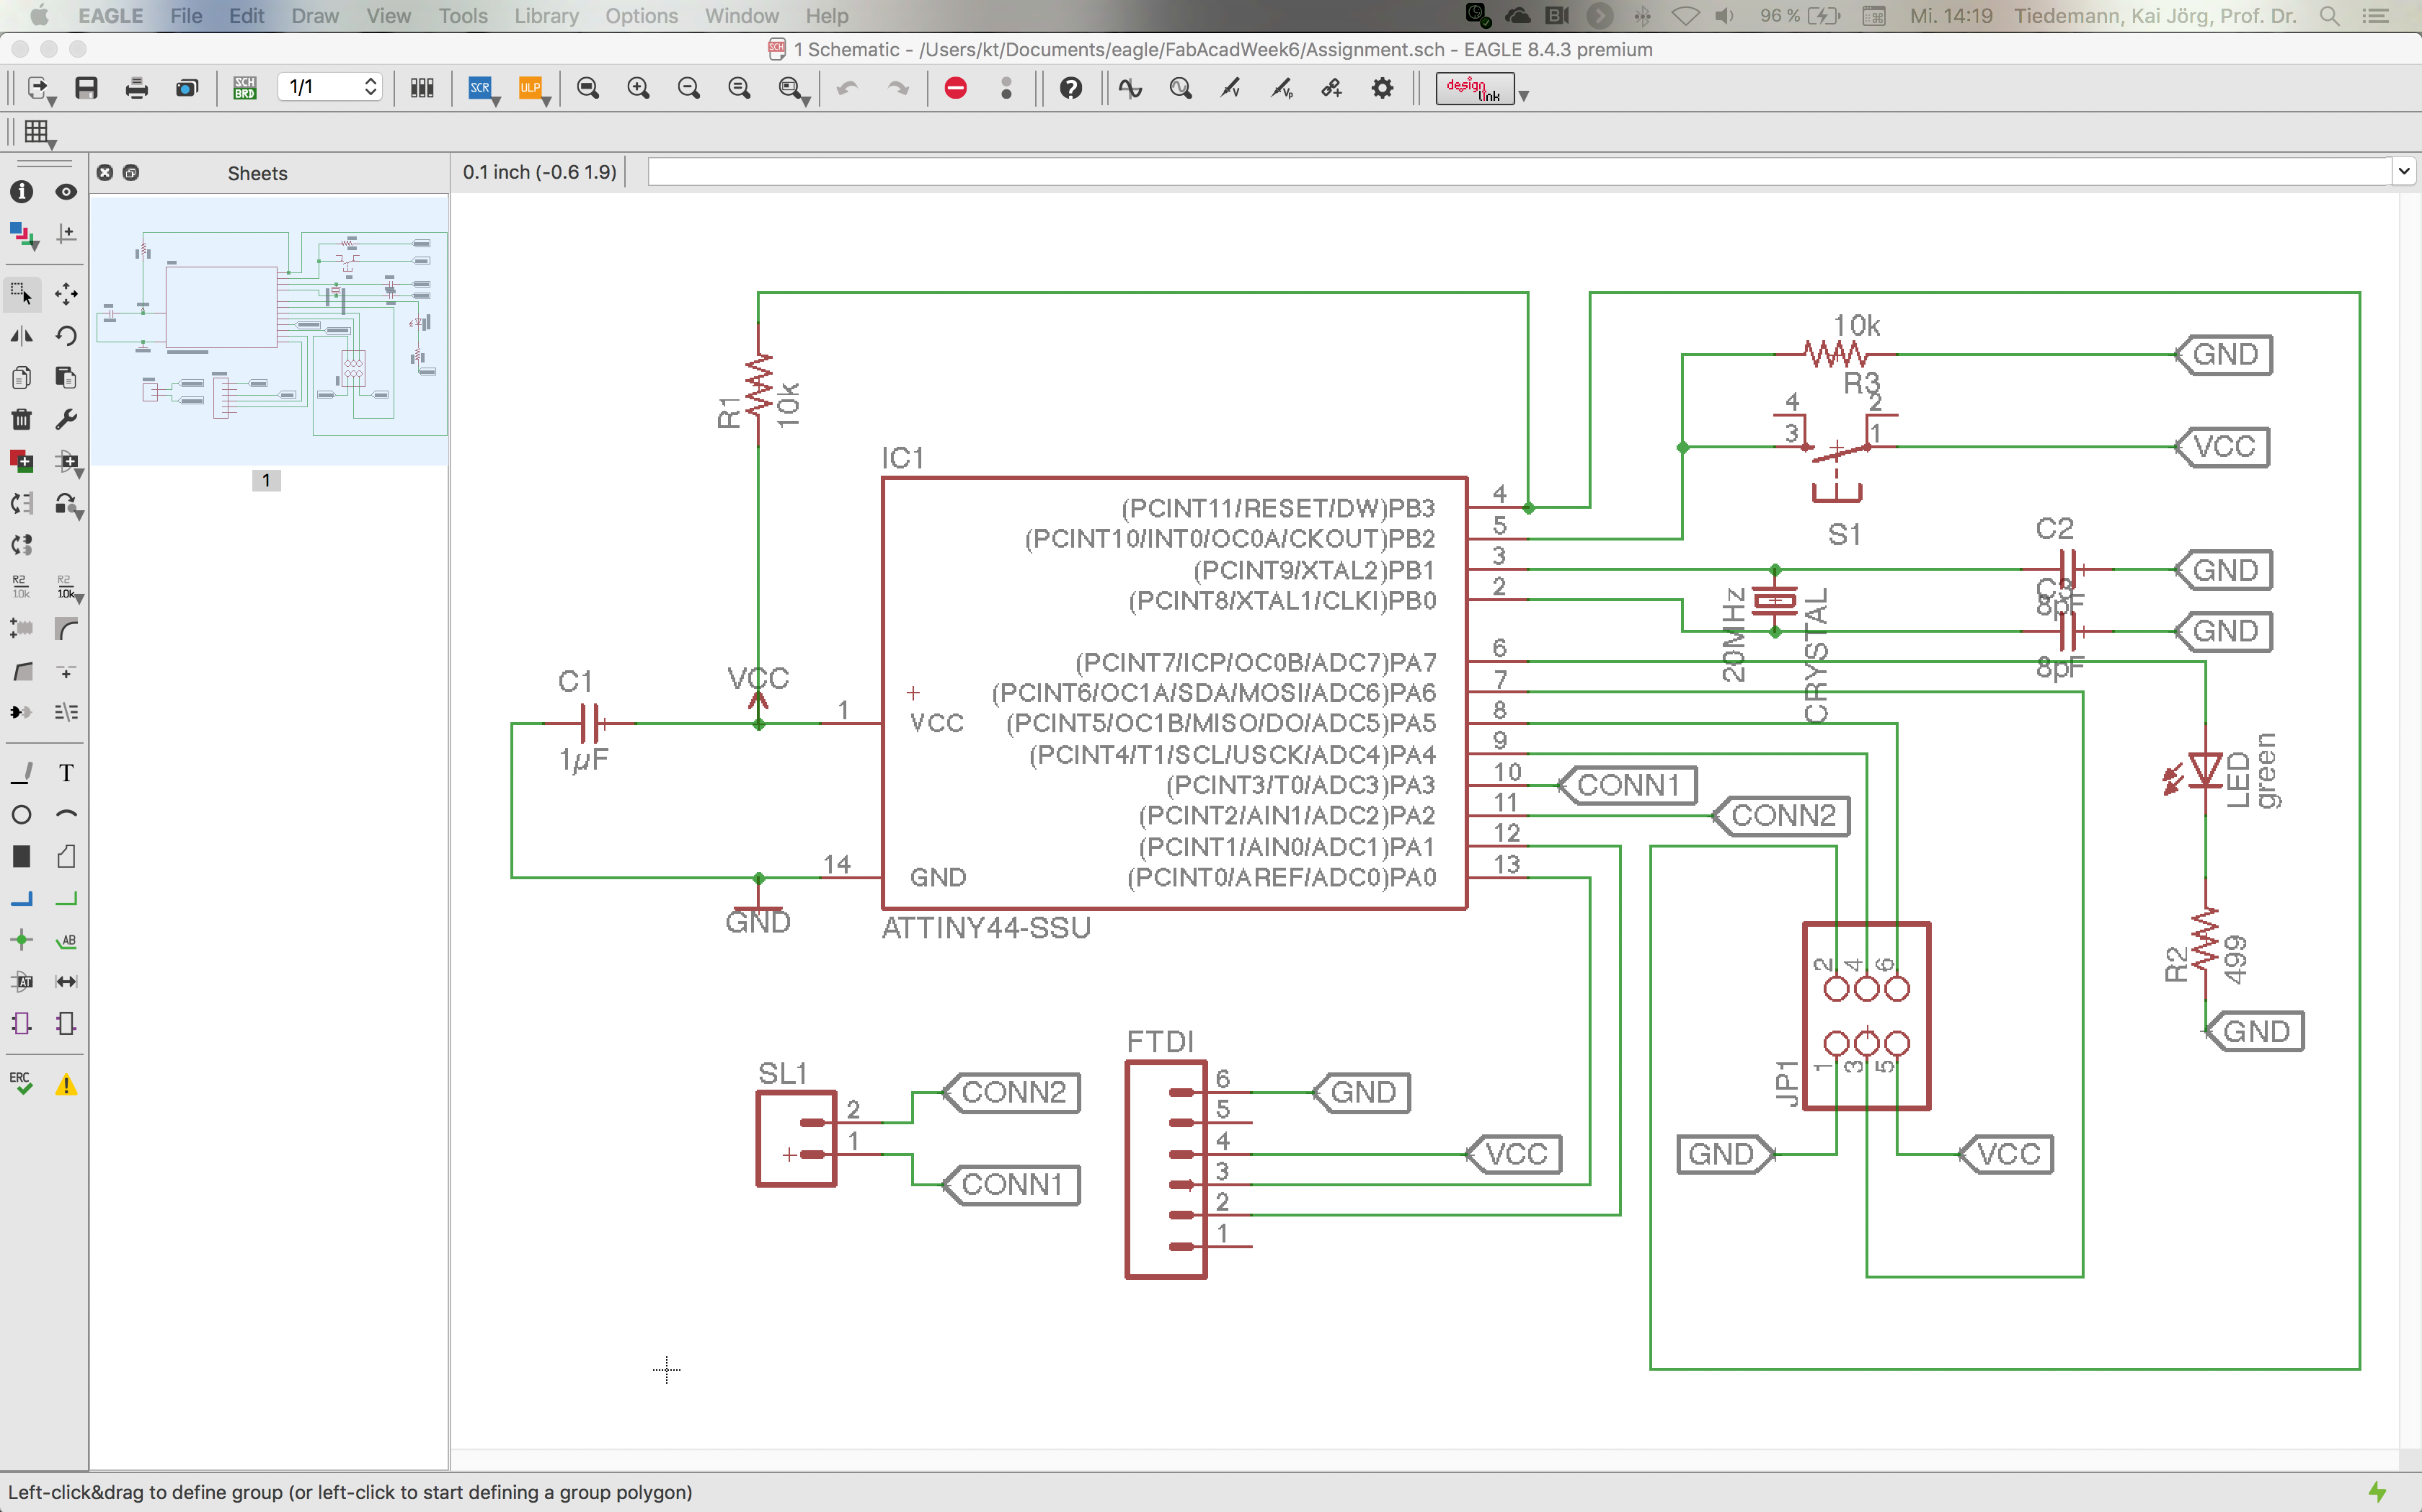
Task: Run the ERC check tool
Action: click(x=21, y=1084)
